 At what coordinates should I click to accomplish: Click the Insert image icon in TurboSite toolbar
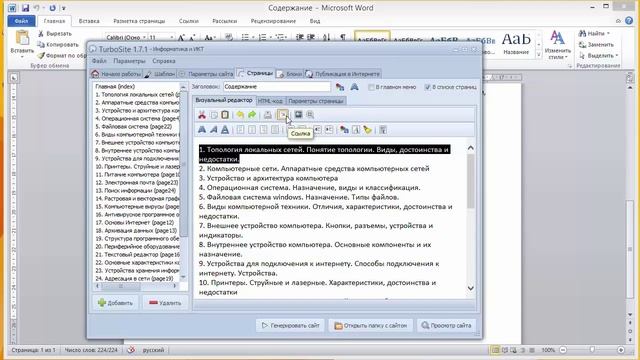click(x=298, y=115)
